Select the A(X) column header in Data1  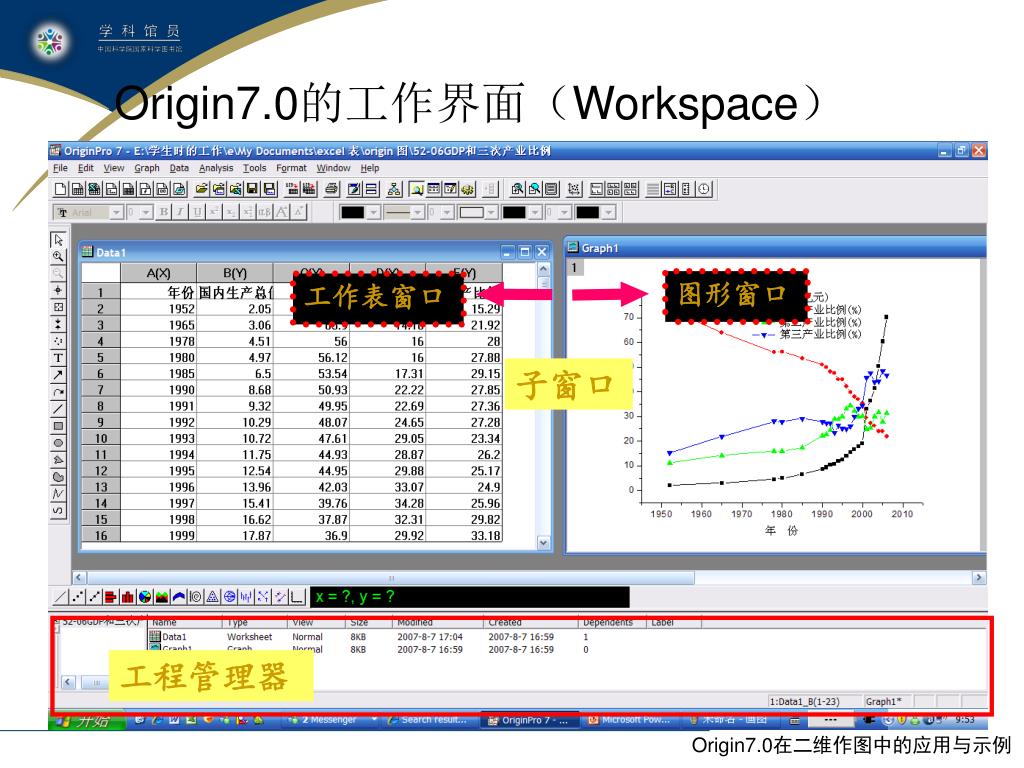(x=159, y=273)
